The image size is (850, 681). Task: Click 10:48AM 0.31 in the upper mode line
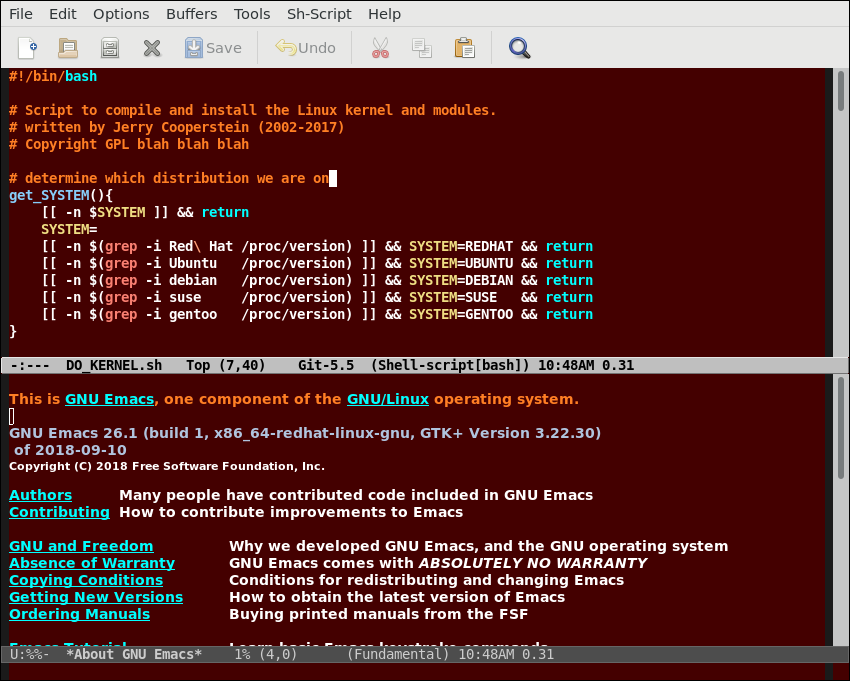coord(585,365)
